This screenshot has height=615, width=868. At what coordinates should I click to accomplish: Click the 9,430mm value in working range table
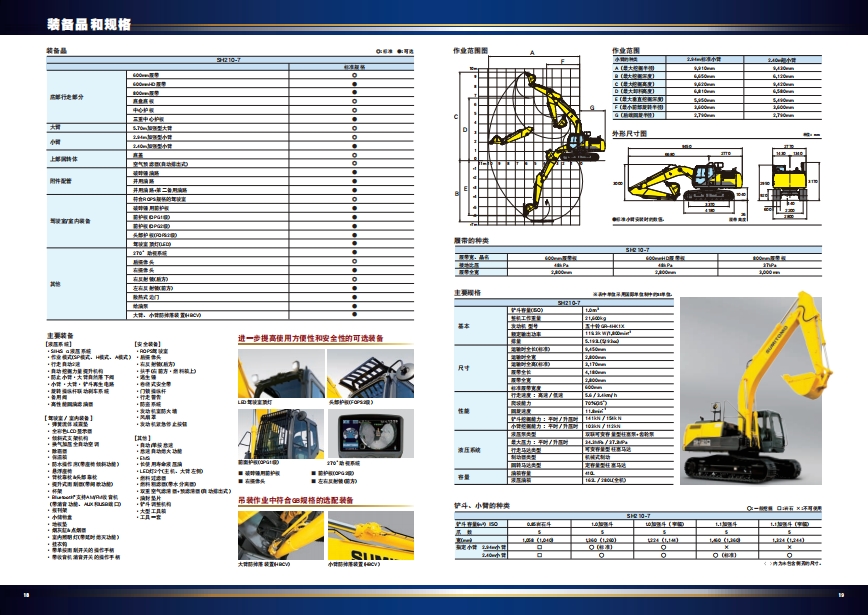pos(782,68)
